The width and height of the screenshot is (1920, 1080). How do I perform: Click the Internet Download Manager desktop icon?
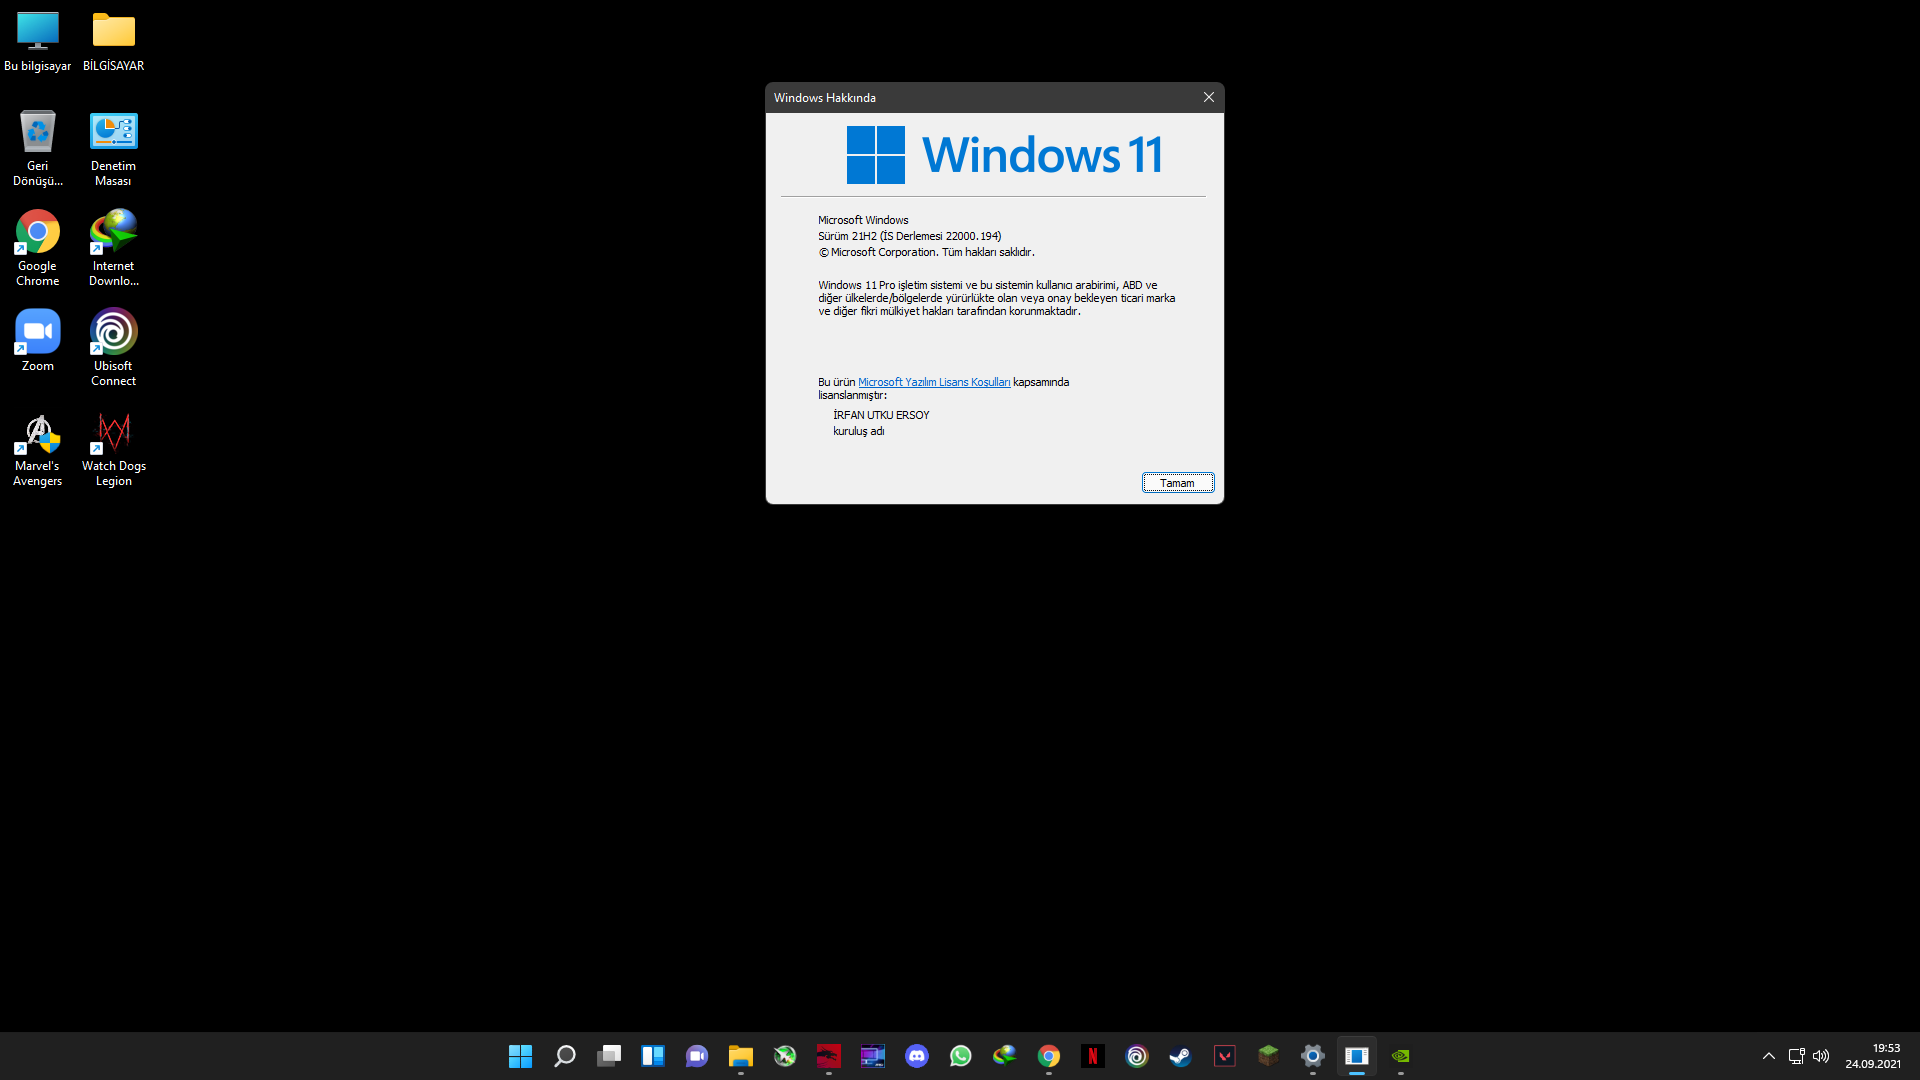(113, 247)
